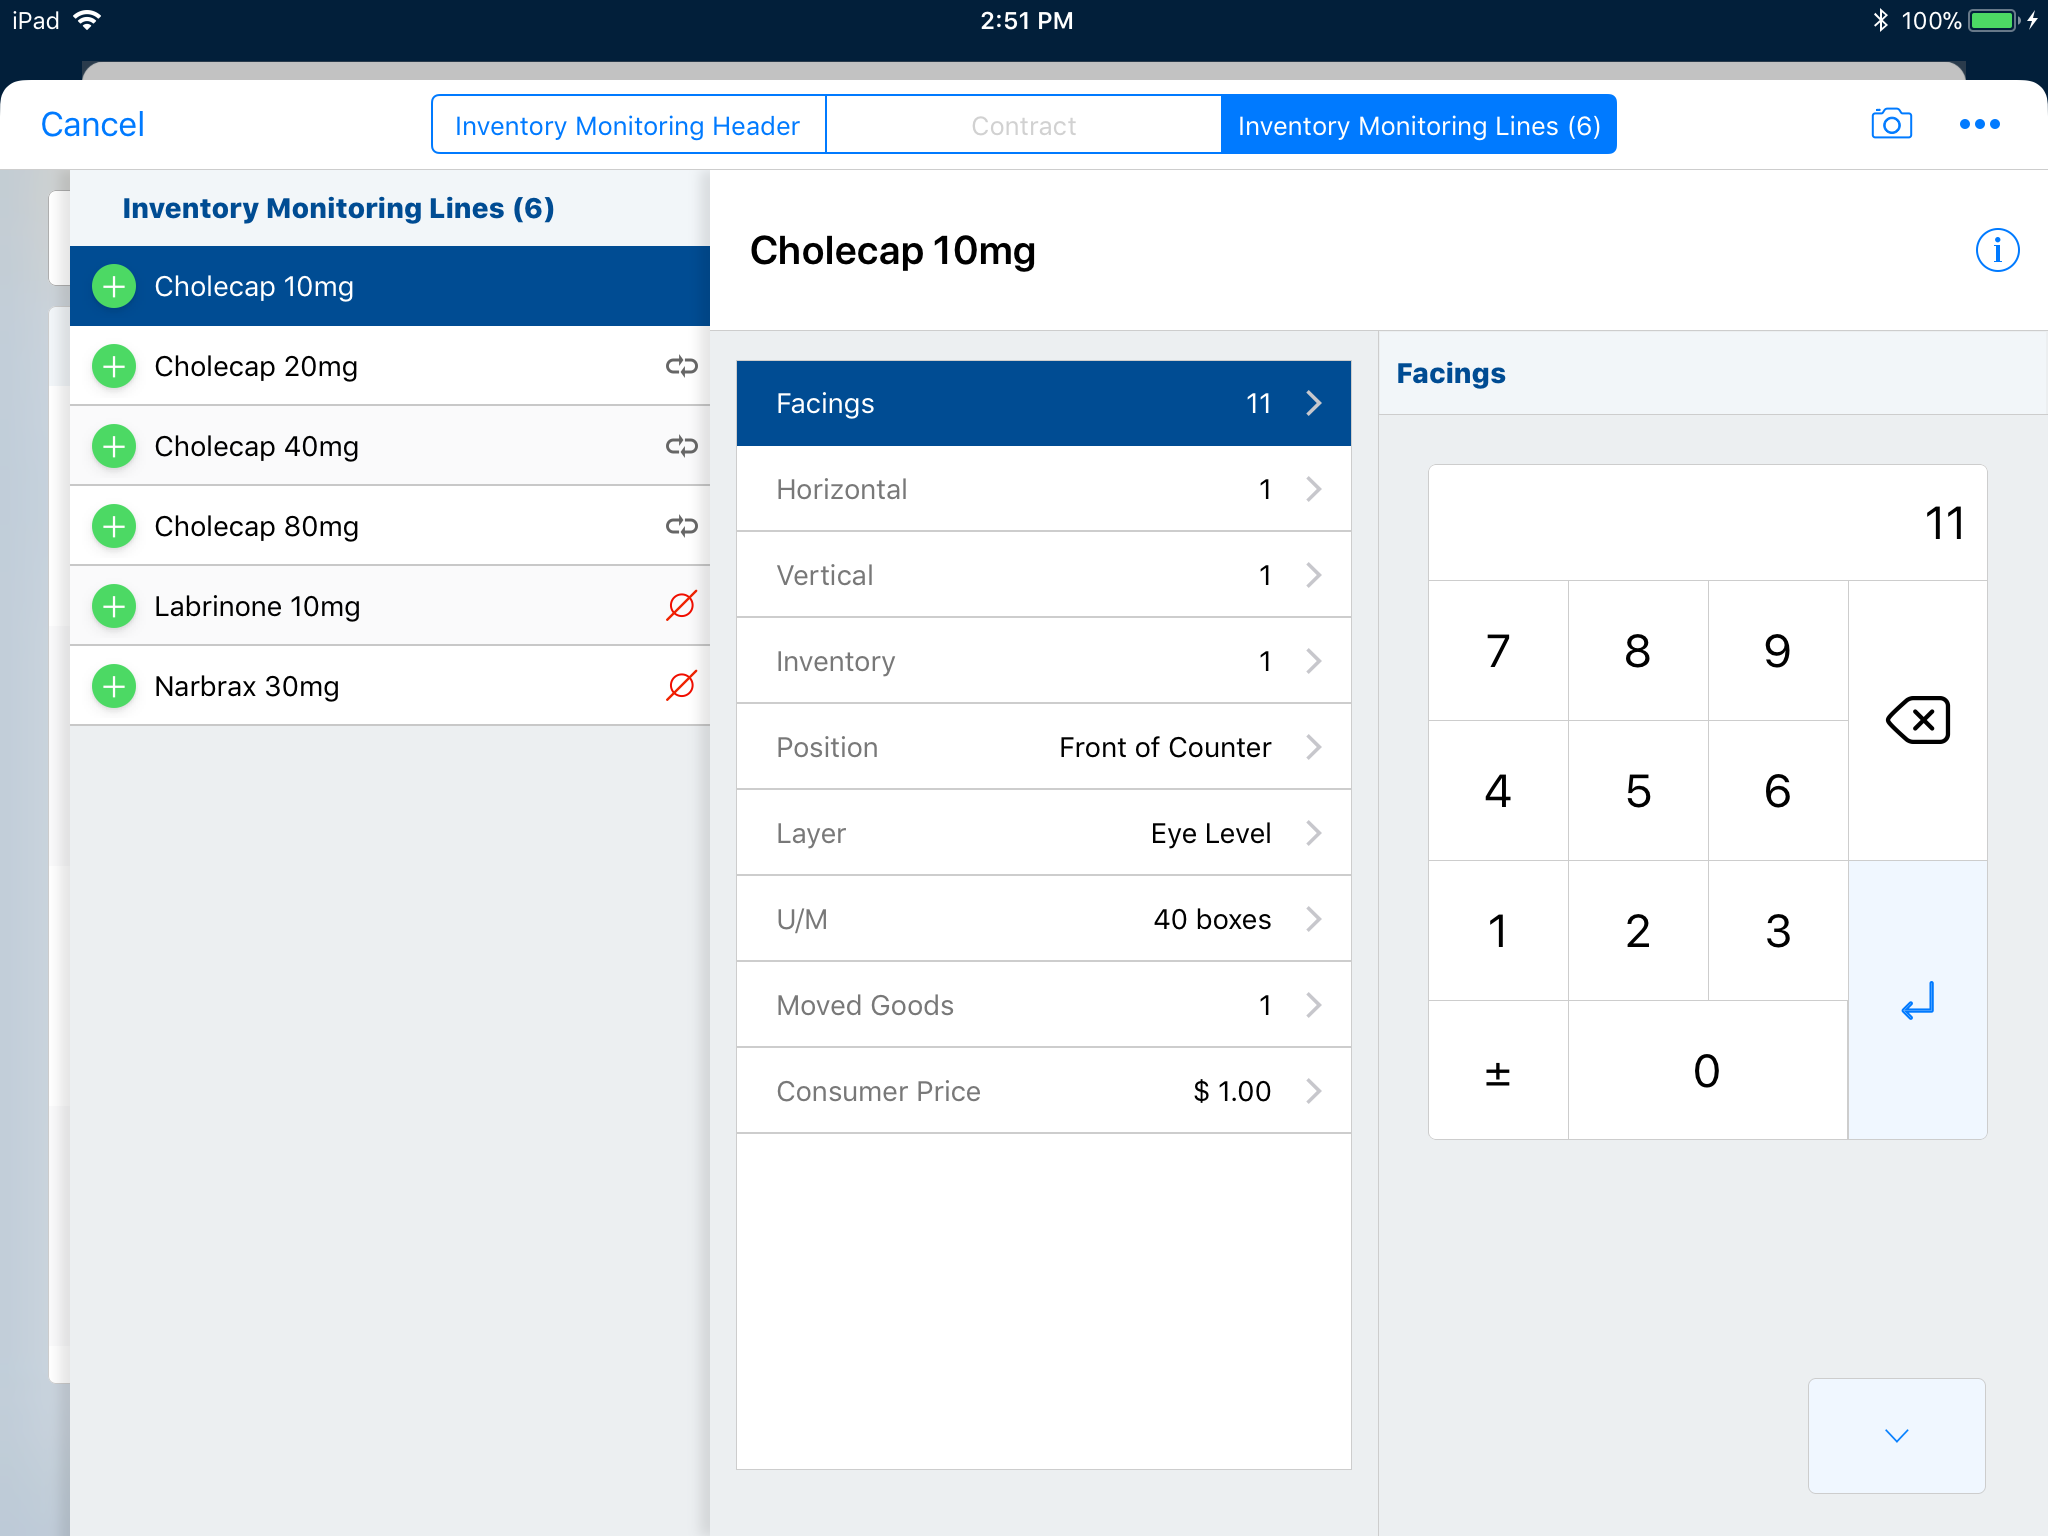Toggle green plus on Cholecap 80mg
This screenshot has width=2048, height=1536.
pos(114,526)
